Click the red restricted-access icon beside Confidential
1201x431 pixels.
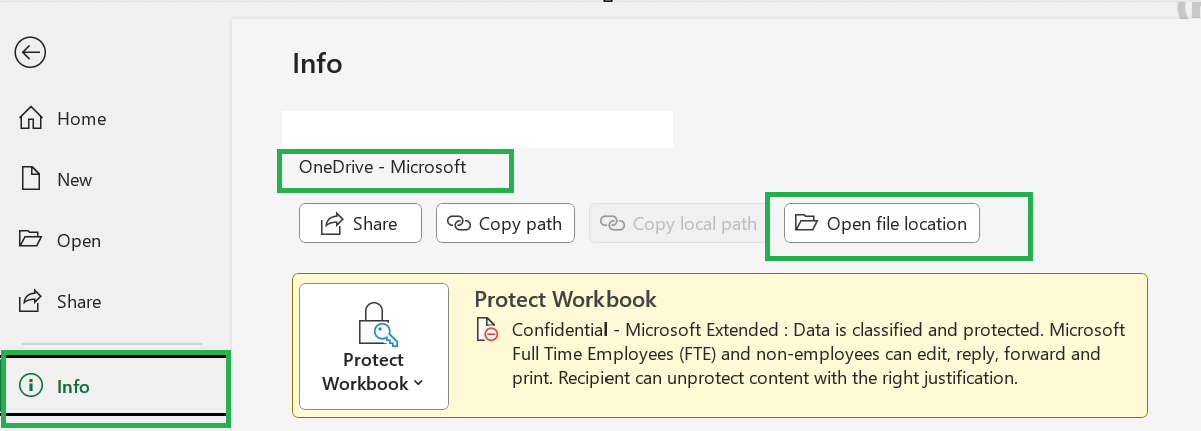click(487, 329)
